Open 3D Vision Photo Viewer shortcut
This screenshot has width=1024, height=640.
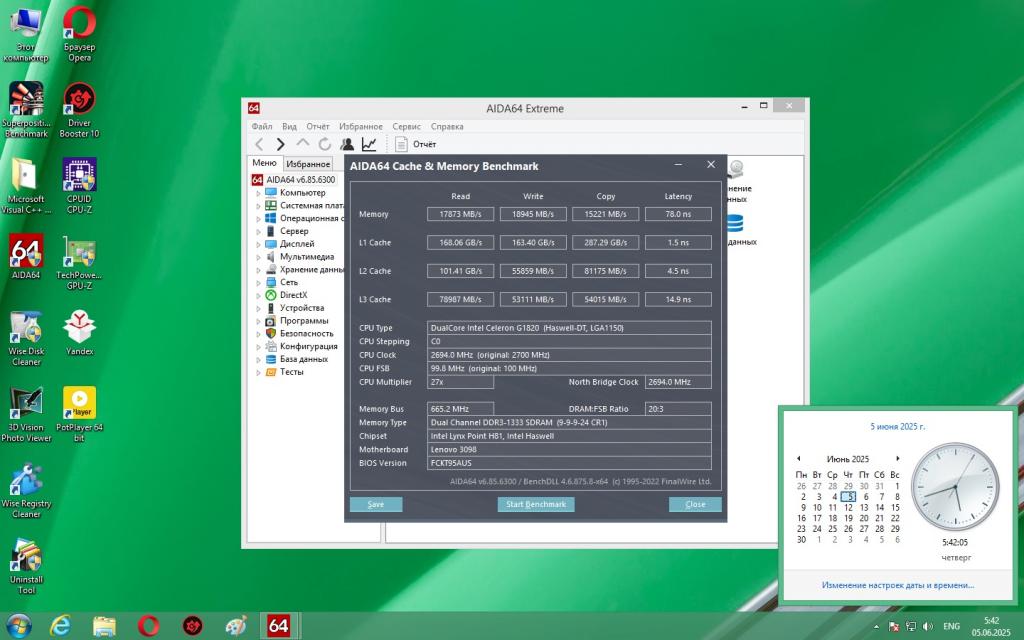tap(25, 415)
